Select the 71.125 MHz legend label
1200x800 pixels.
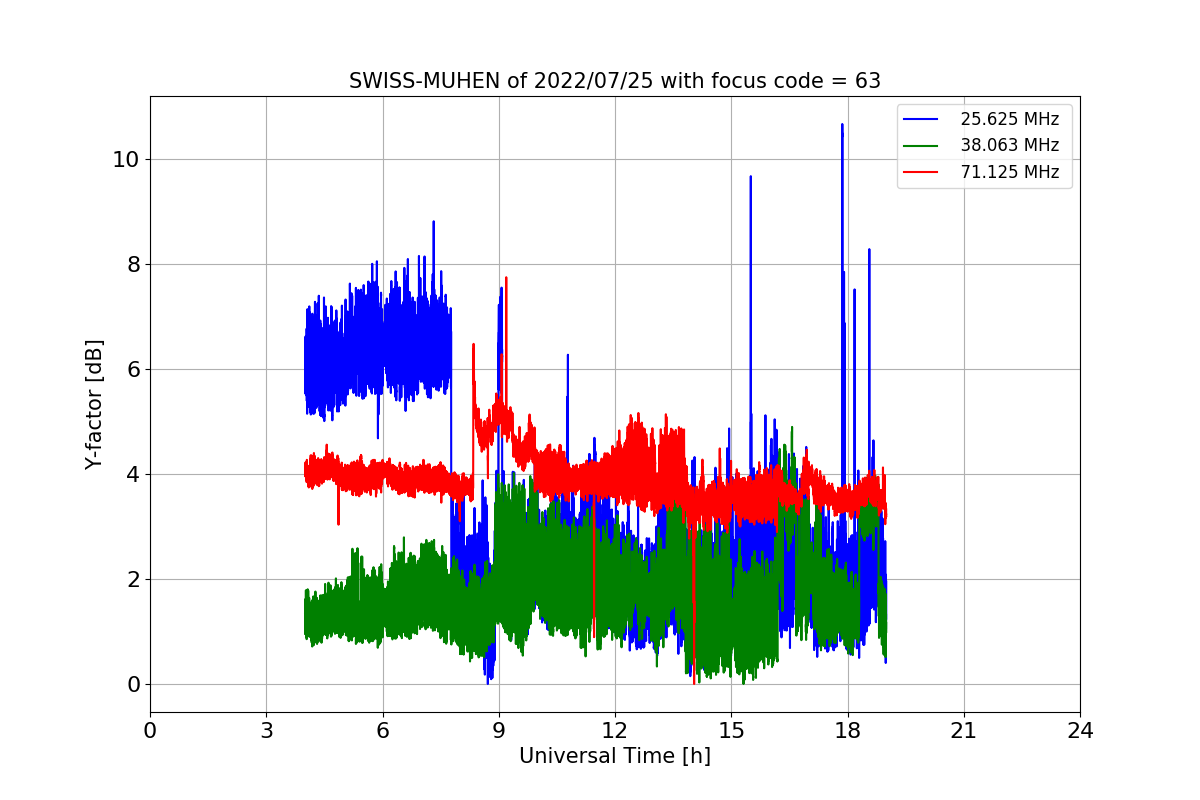coord(1009,172)
